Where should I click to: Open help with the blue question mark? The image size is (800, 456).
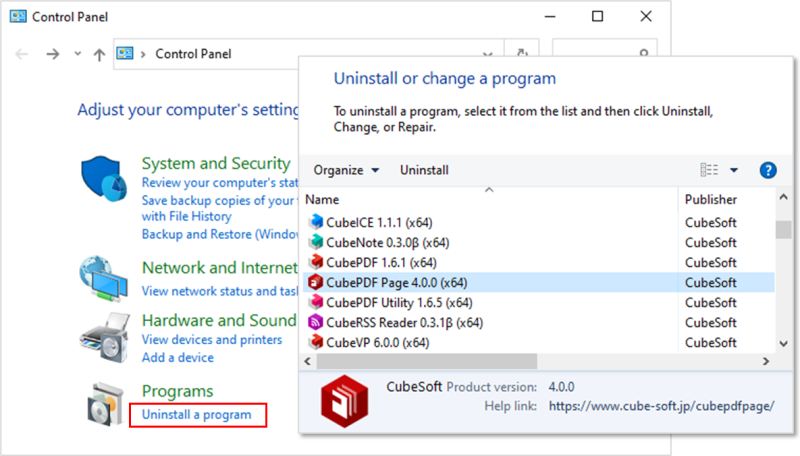point(768,170)
